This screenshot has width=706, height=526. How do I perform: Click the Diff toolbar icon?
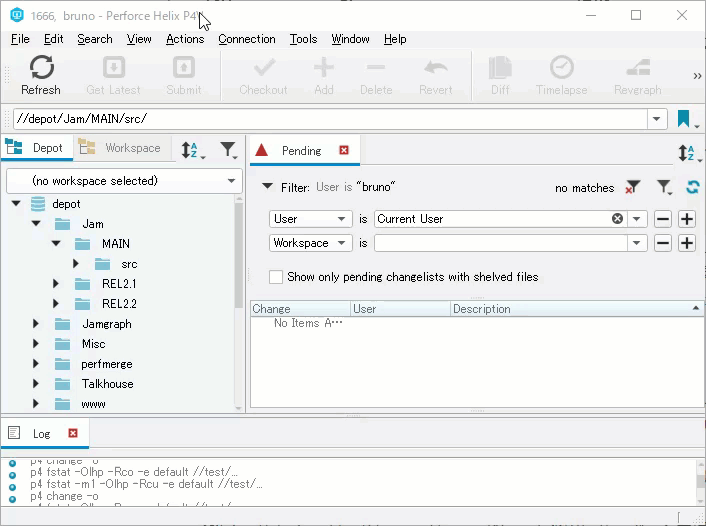[500, 68]
